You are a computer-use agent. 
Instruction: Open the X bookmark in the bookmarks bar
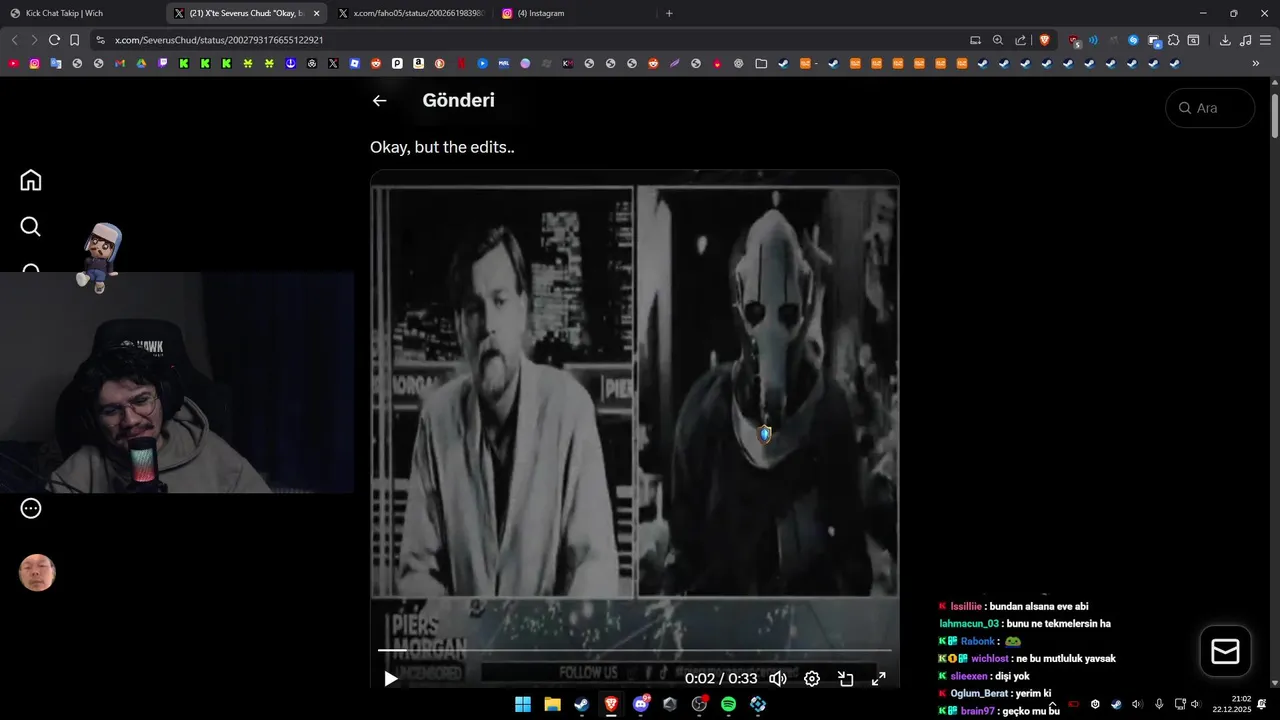point(333,63)
